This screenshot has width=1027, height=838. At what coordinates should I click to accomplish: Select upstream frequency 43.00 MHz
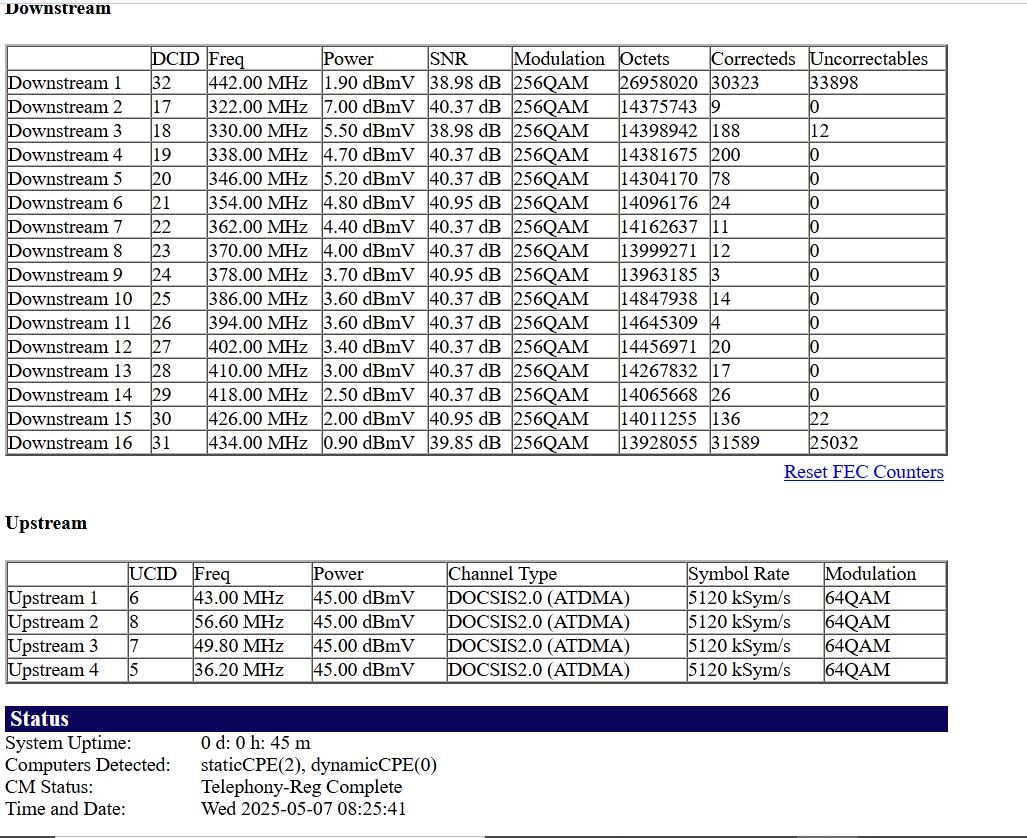click(x=238, y=598)
